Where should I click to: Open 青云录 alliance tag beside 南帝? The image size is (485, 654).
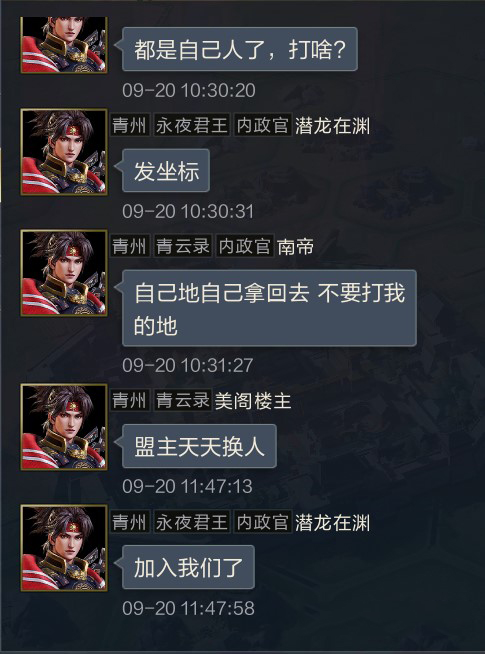(x=183, y=246)
